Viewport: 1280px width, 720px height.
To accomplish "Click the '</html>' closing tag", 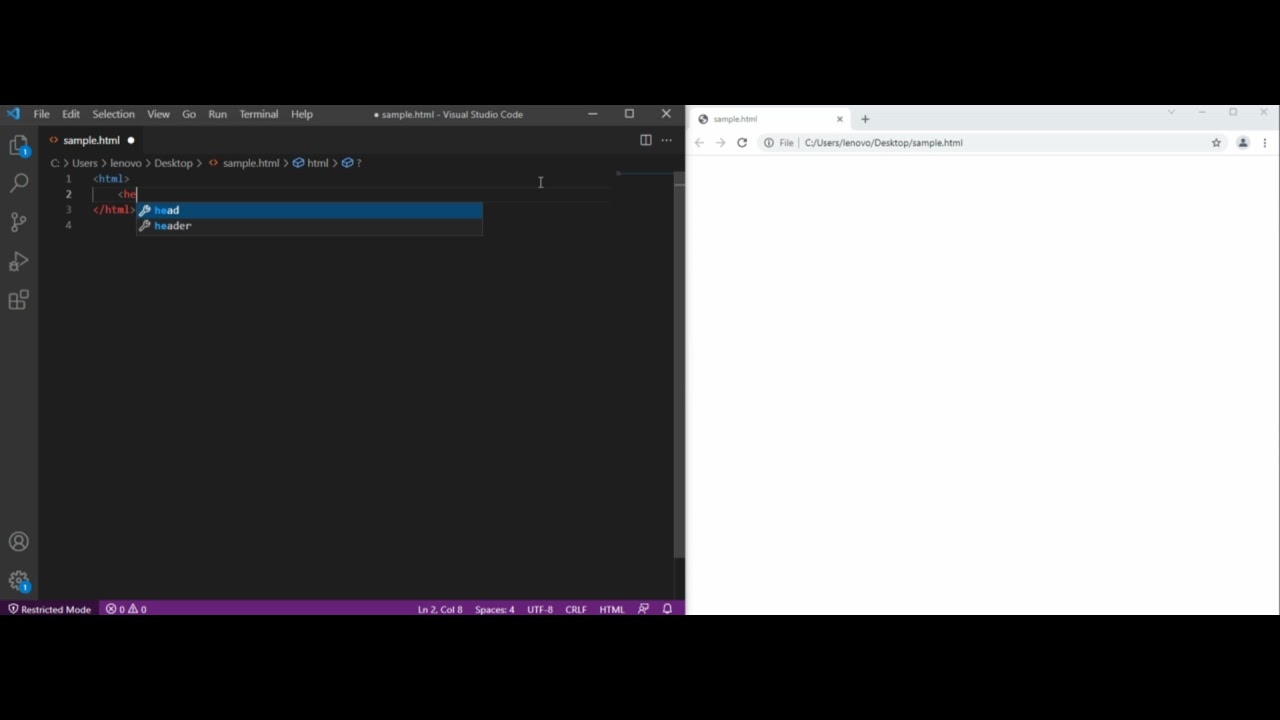I will (114, 210).
